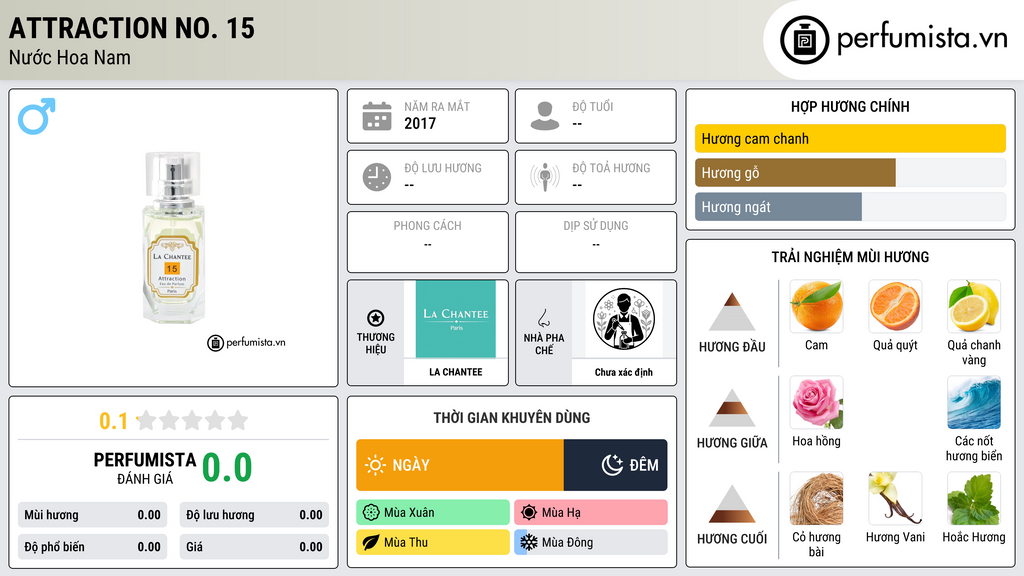Click the blue male gender symbol

[37, 116]
